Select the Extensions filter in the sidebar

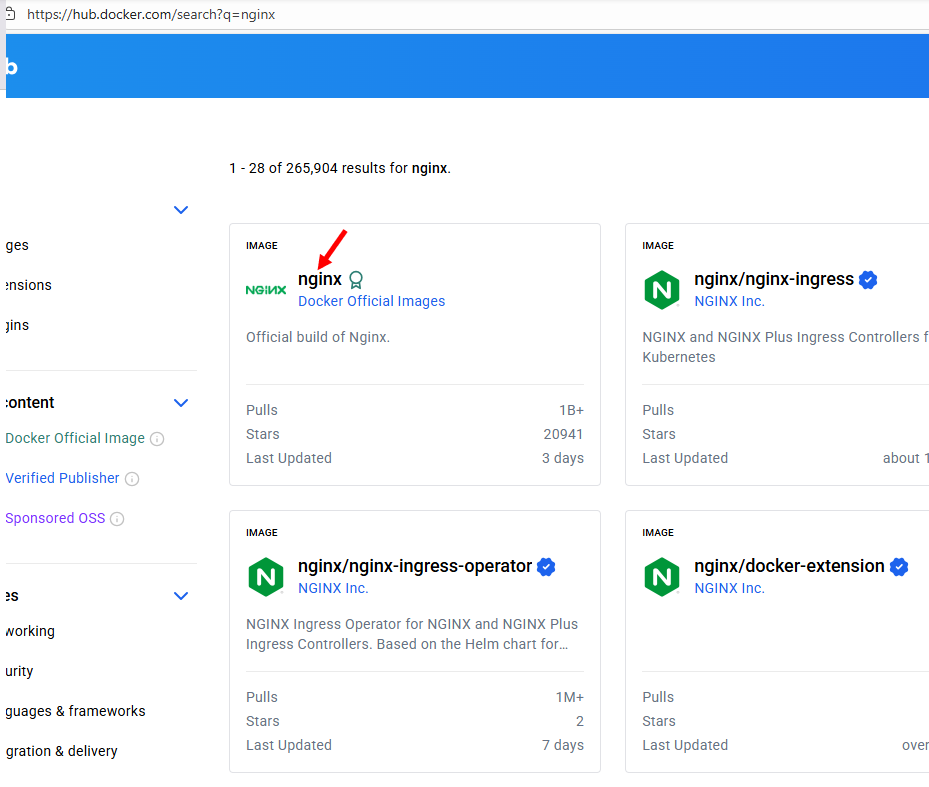[28, 285]
